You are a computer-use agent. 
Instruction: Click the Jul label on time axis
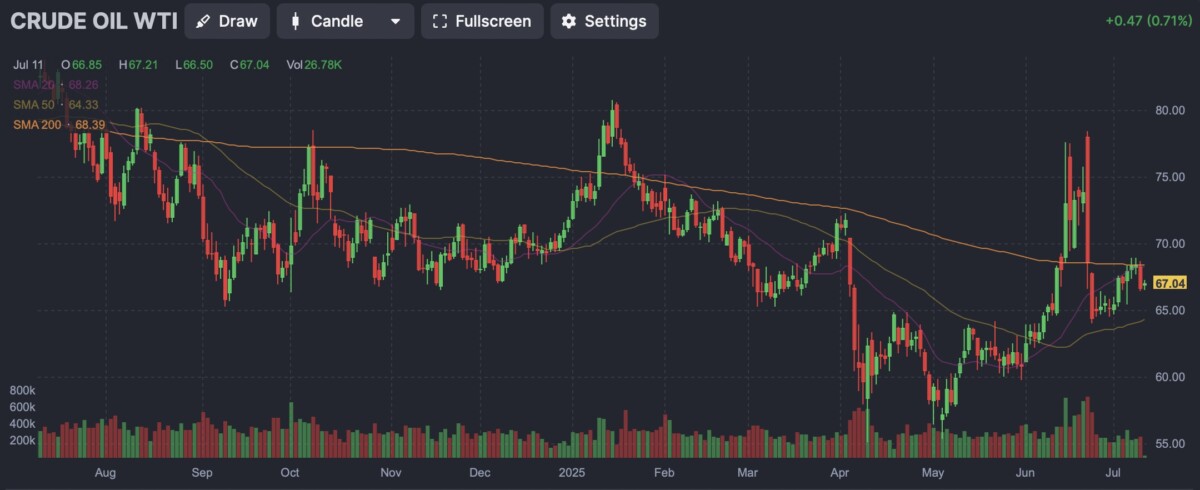coord(1115,471)
